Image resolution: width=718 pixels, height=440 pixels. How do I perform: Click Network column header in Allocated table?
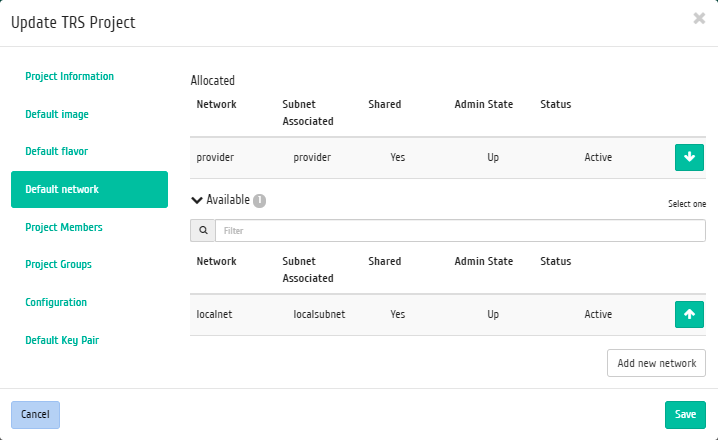point(217,104)
